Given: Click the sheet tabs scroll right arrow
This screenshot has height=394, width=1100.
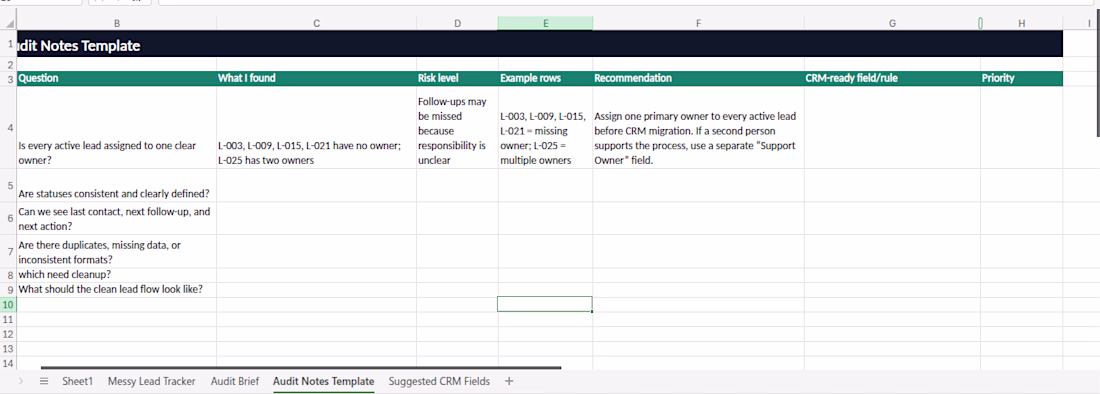Looking at the screenshot, I should coord(20,381).
